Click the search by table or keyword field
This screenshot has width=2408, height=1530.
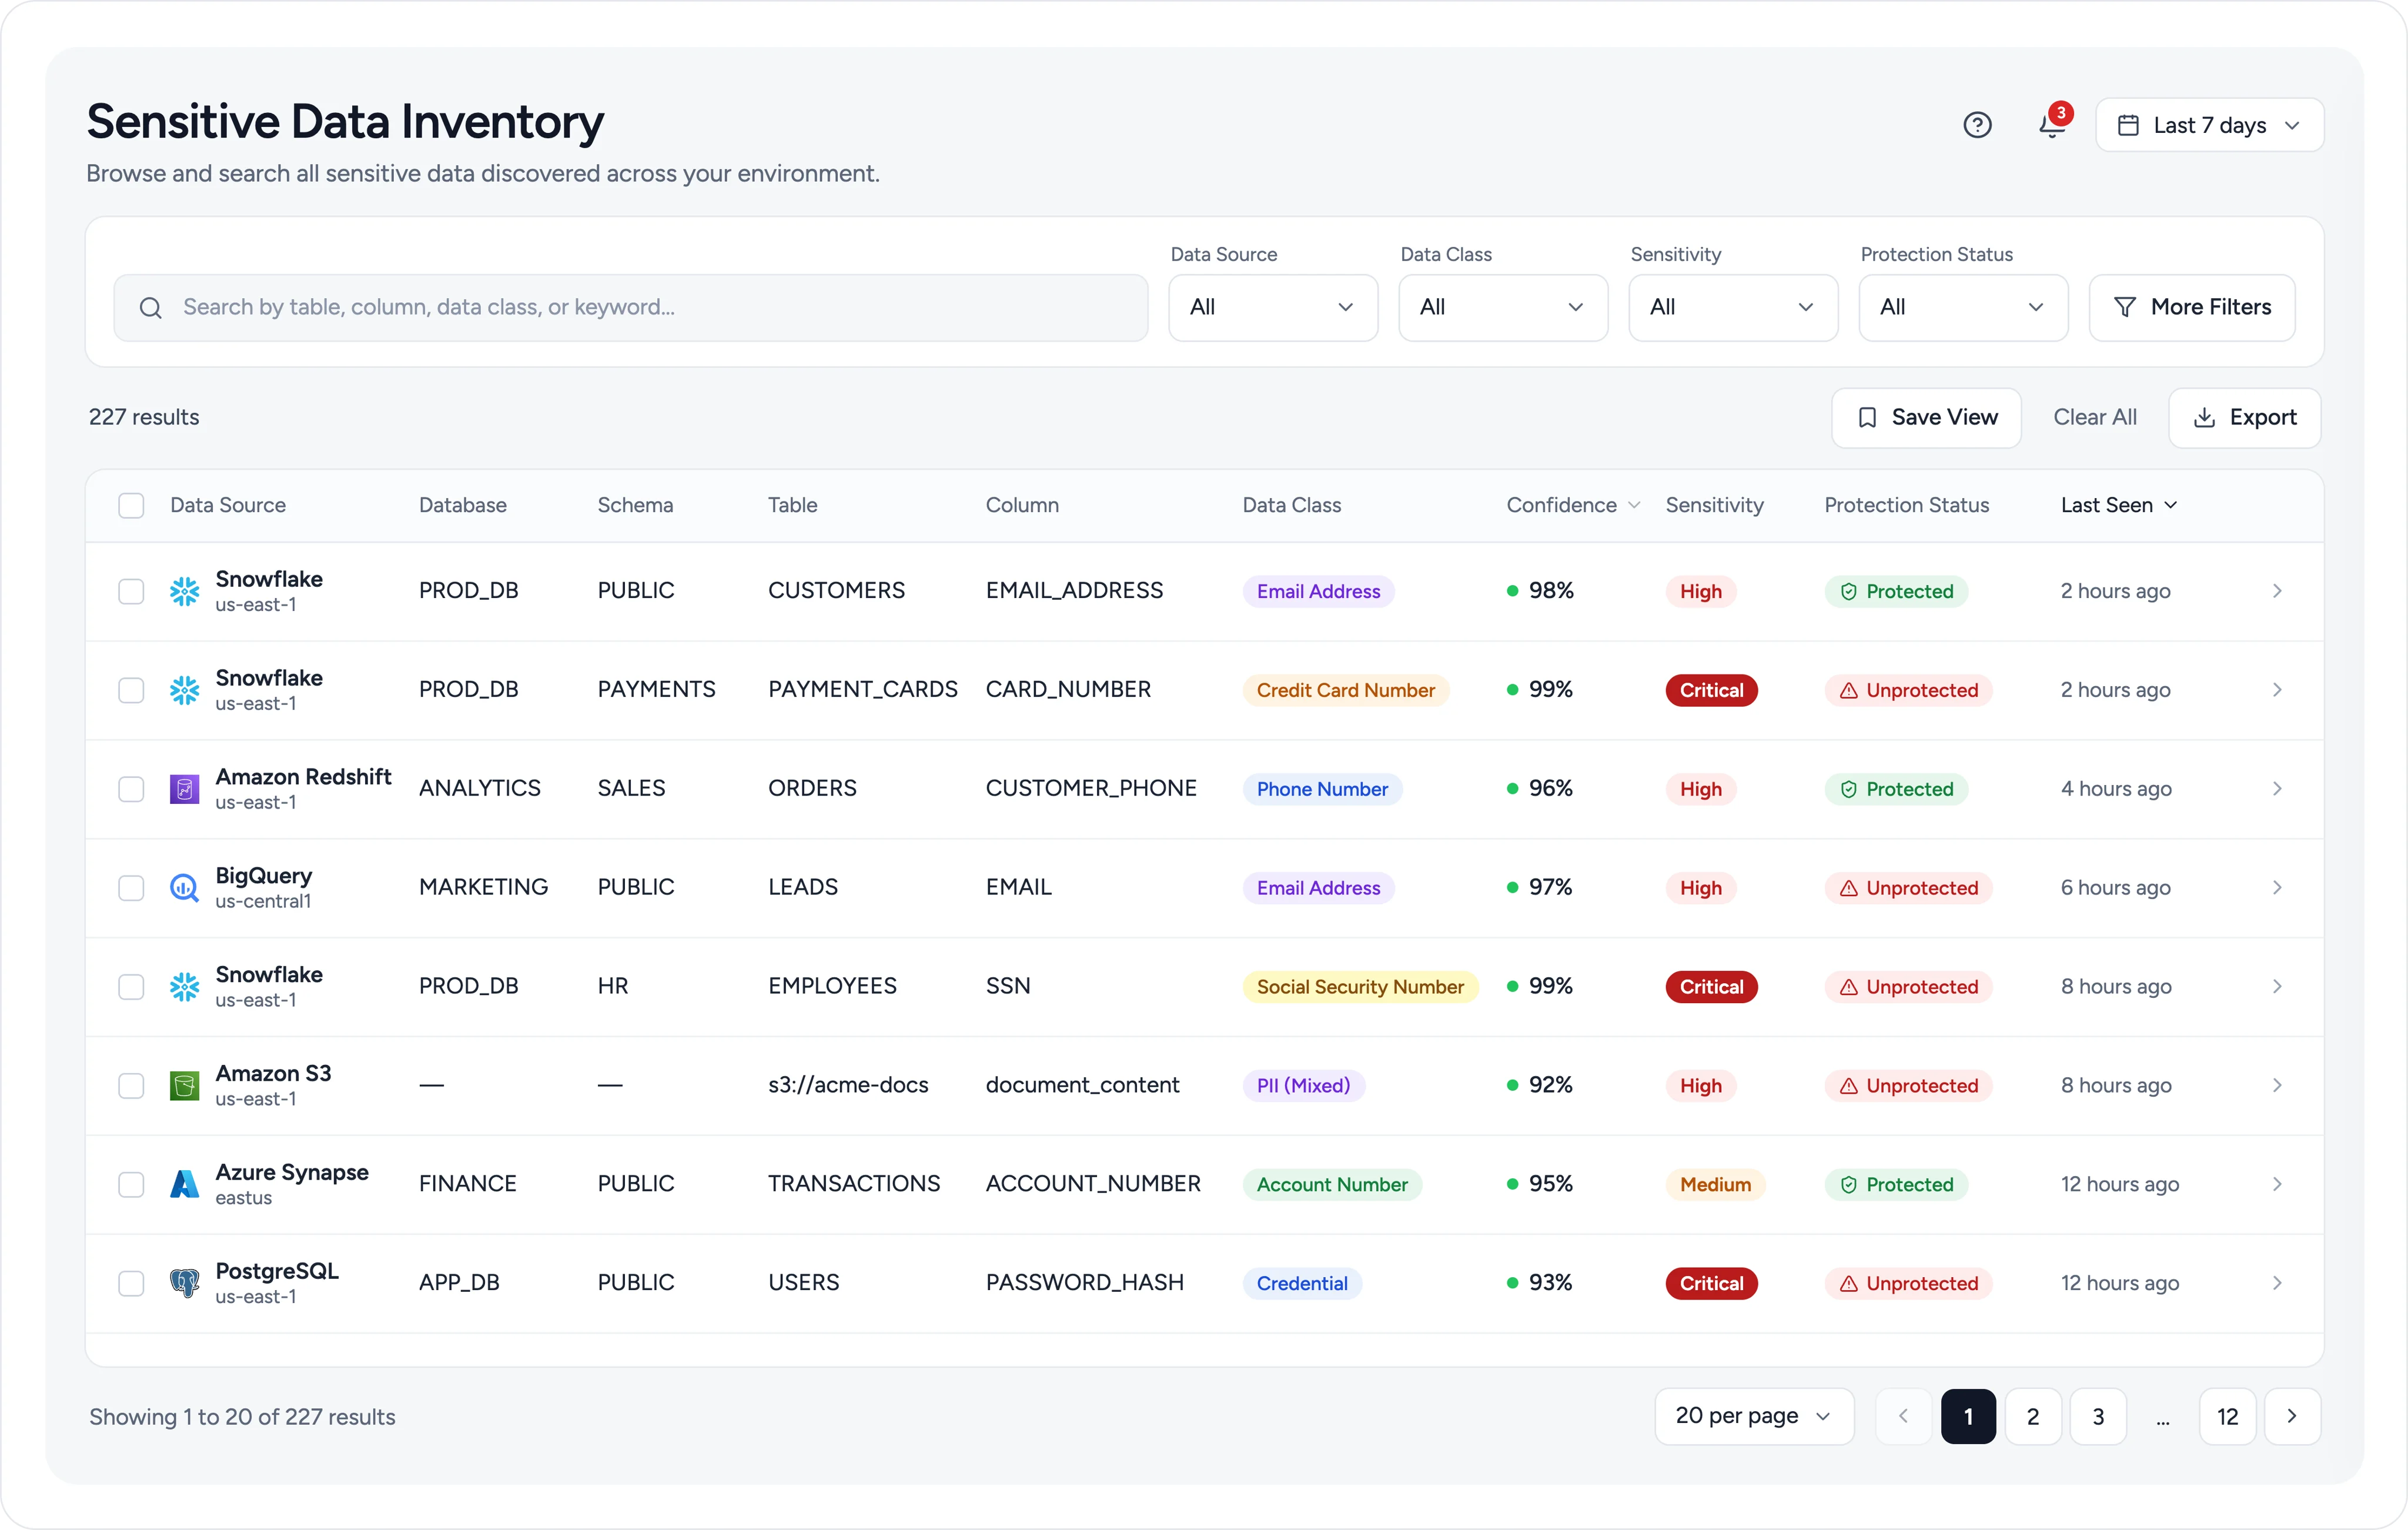631,307
